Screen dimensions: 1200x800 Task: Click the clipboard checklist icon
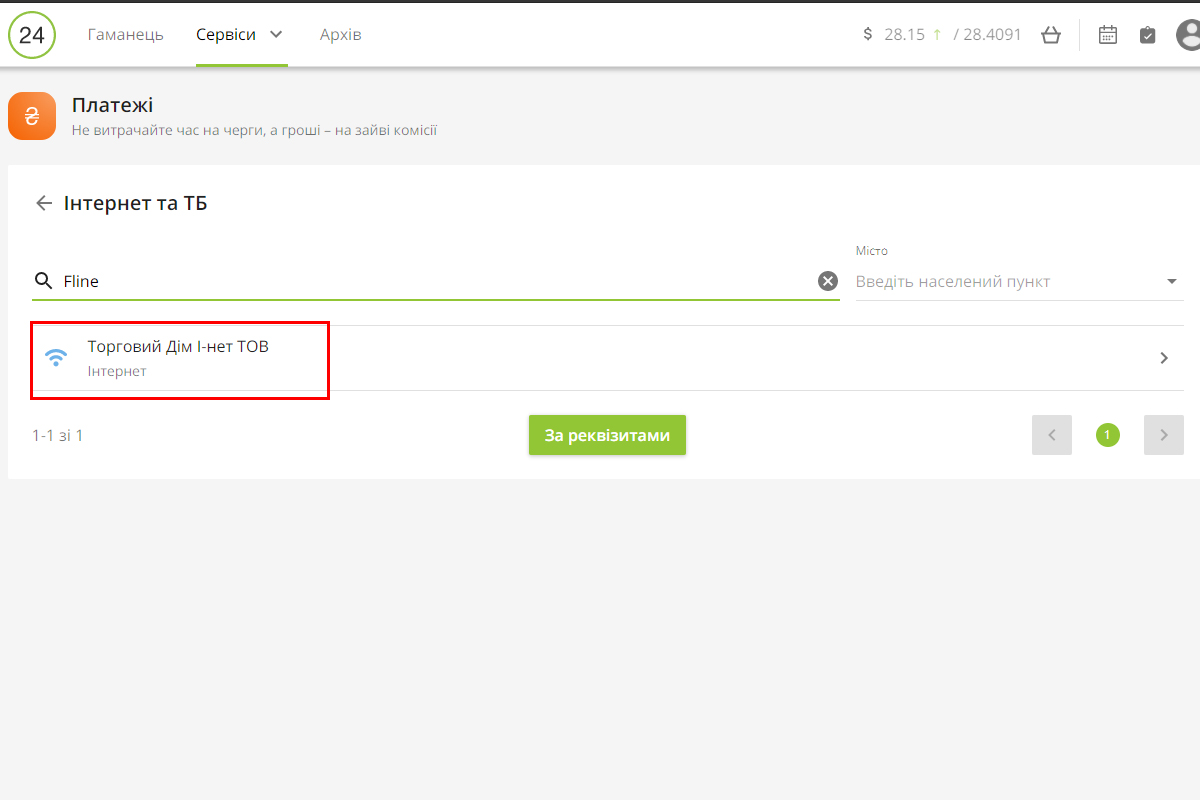(x=1148, y=35)
